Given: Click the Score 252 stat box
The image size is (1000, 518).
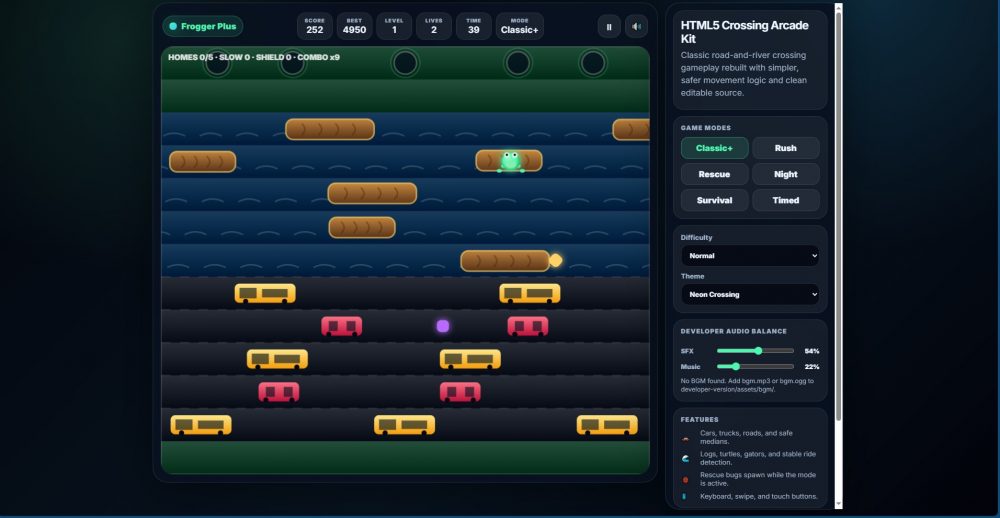Looking at the screenshot, I should coord(314,26).
